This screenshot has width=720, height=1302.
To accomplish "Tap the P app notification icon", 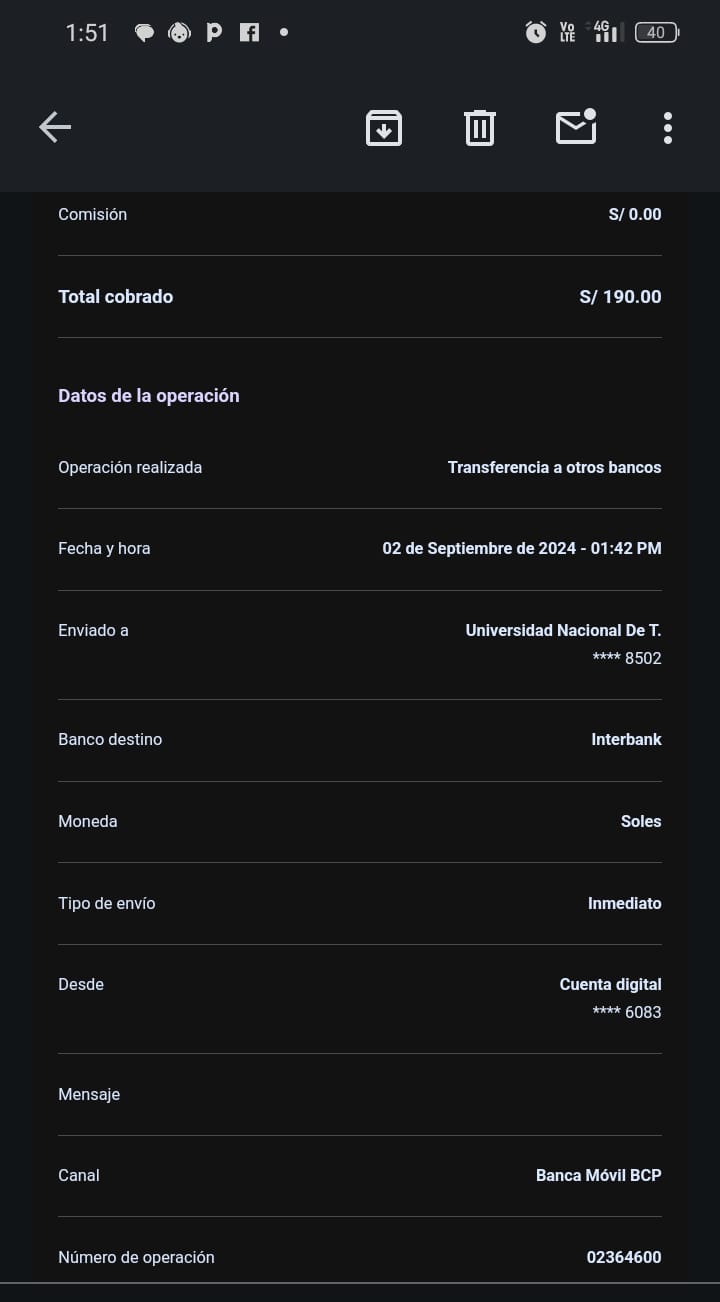I will [214, 32].
